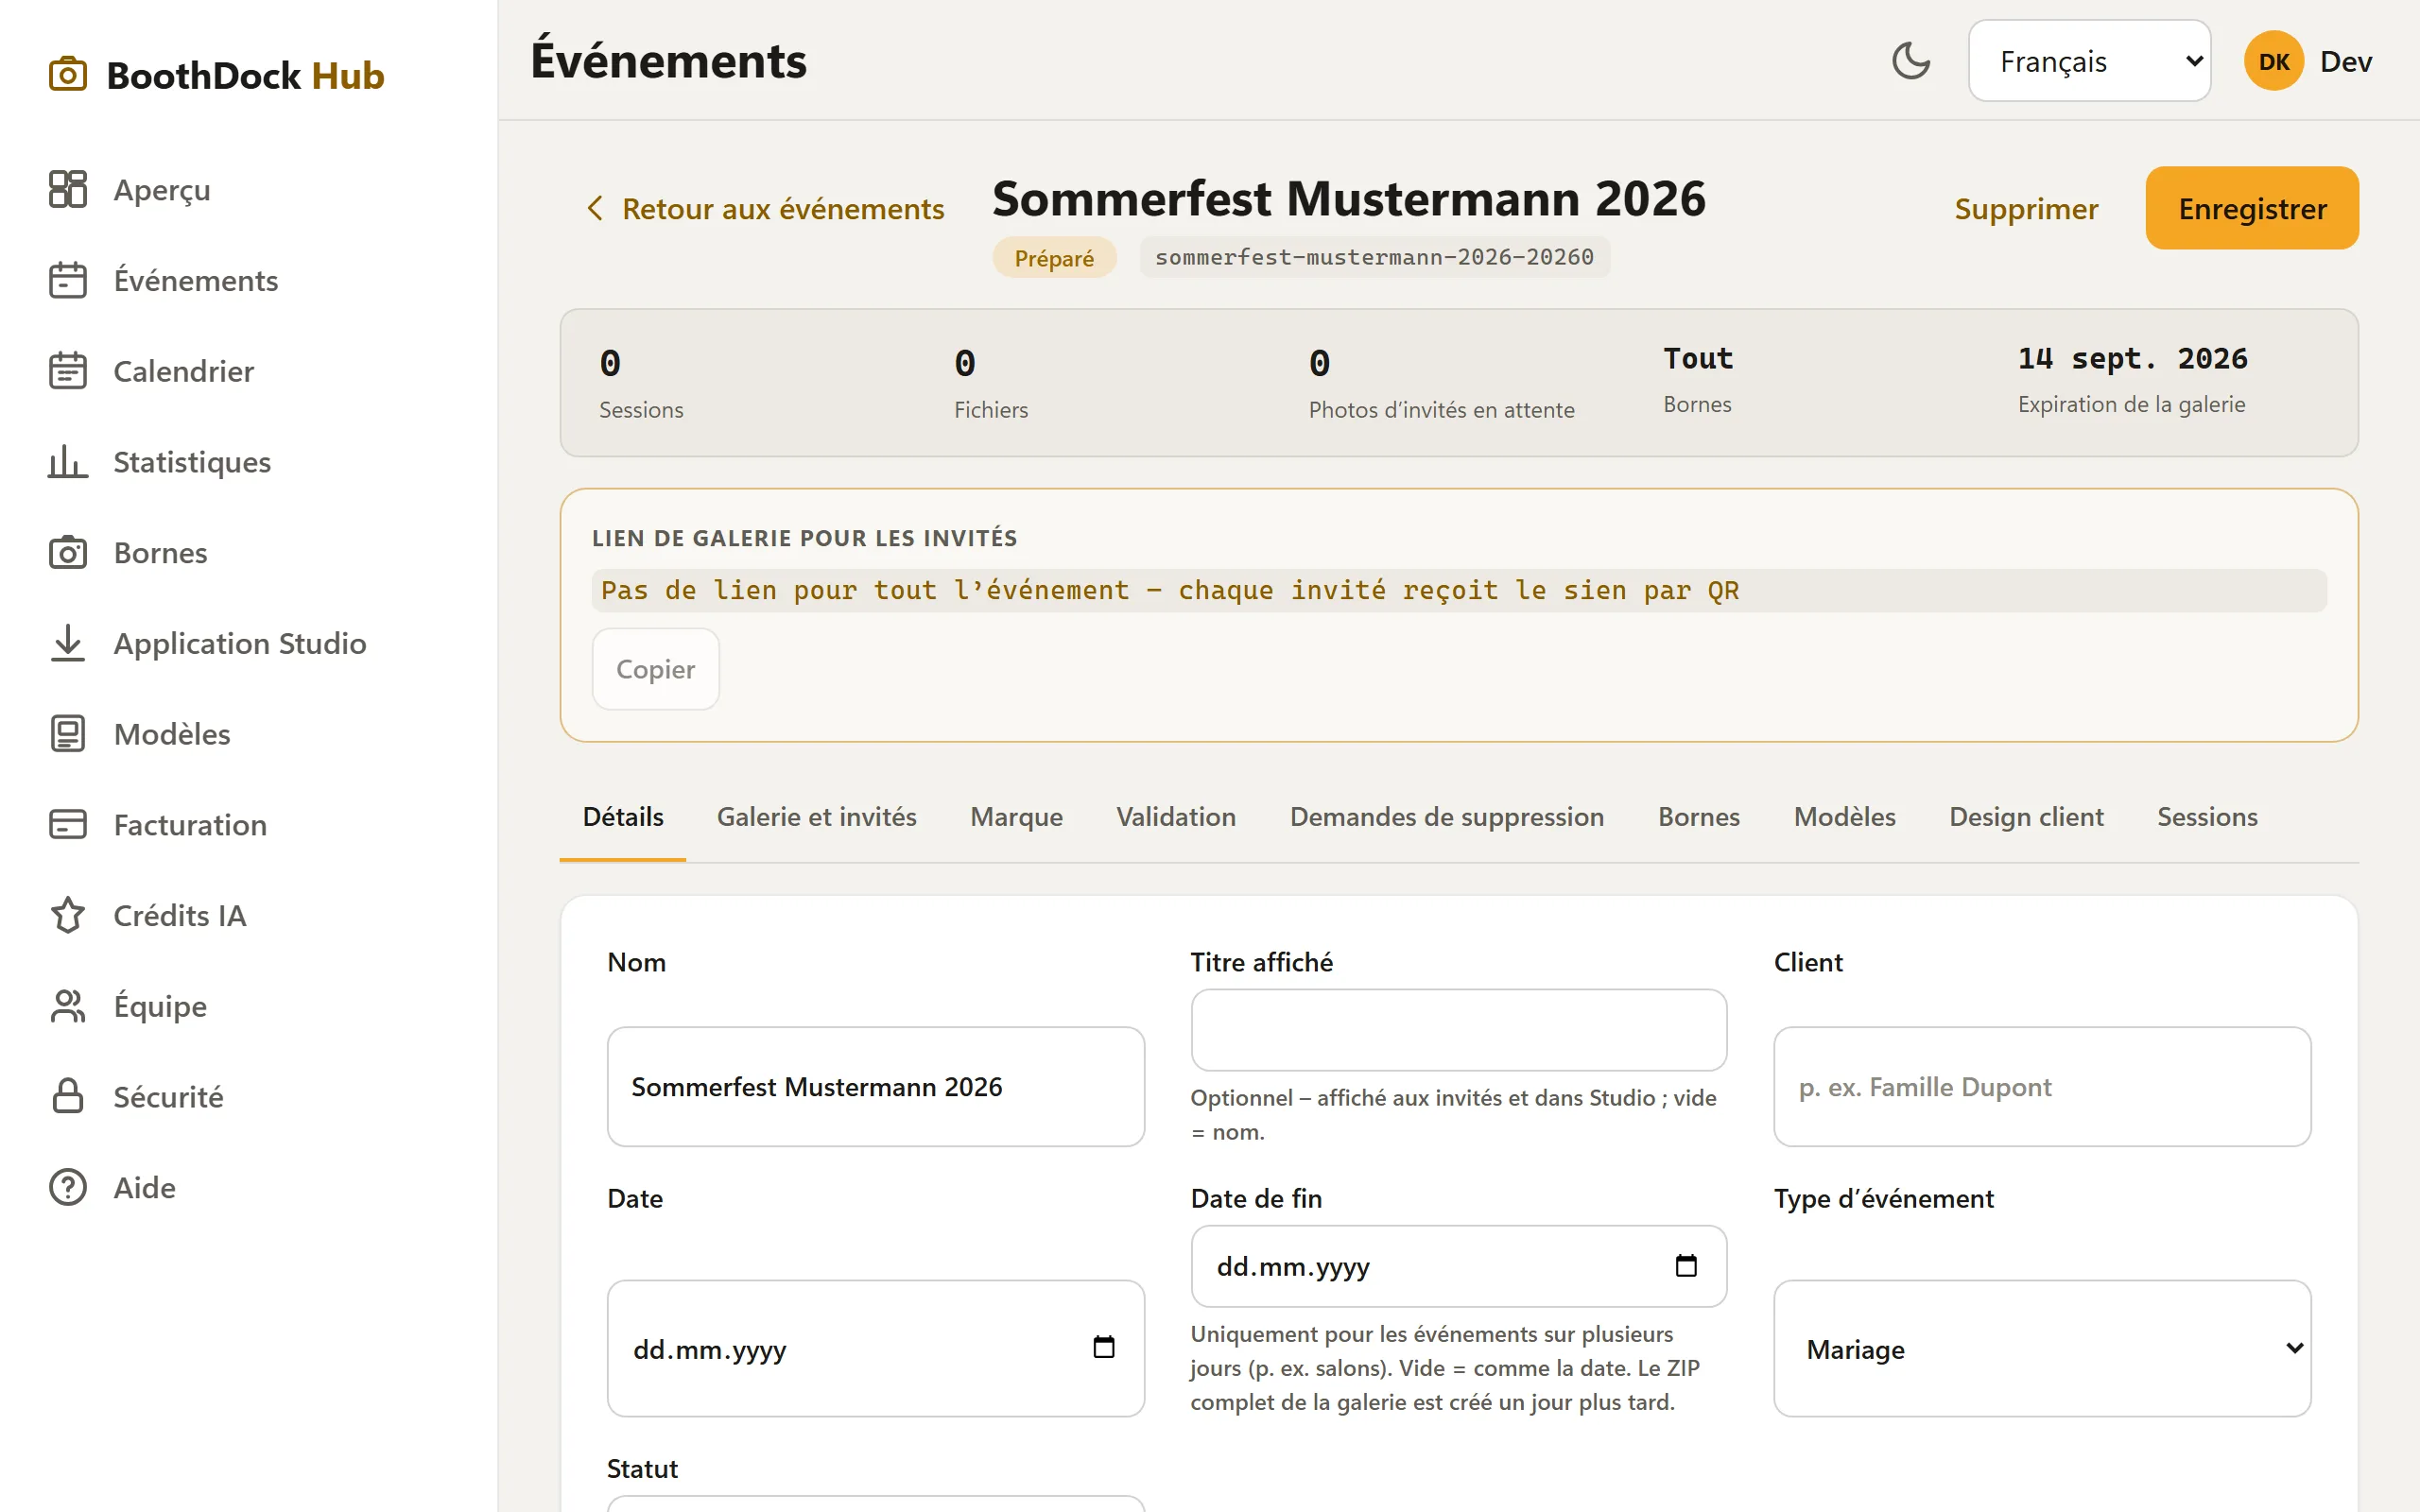Open date picker icon in Date field
2420x1512 pixels.
coord(1104,1347)
